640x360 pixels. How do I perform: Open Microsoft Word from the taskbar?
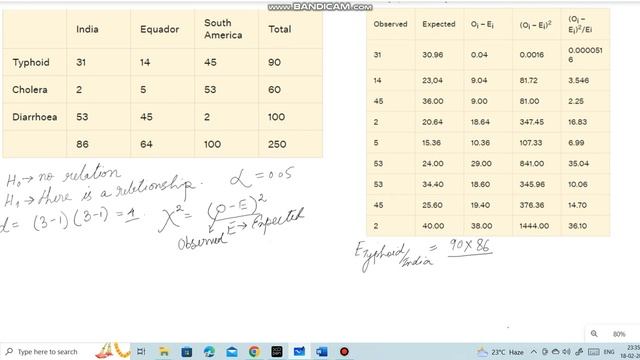pos(322,351)
